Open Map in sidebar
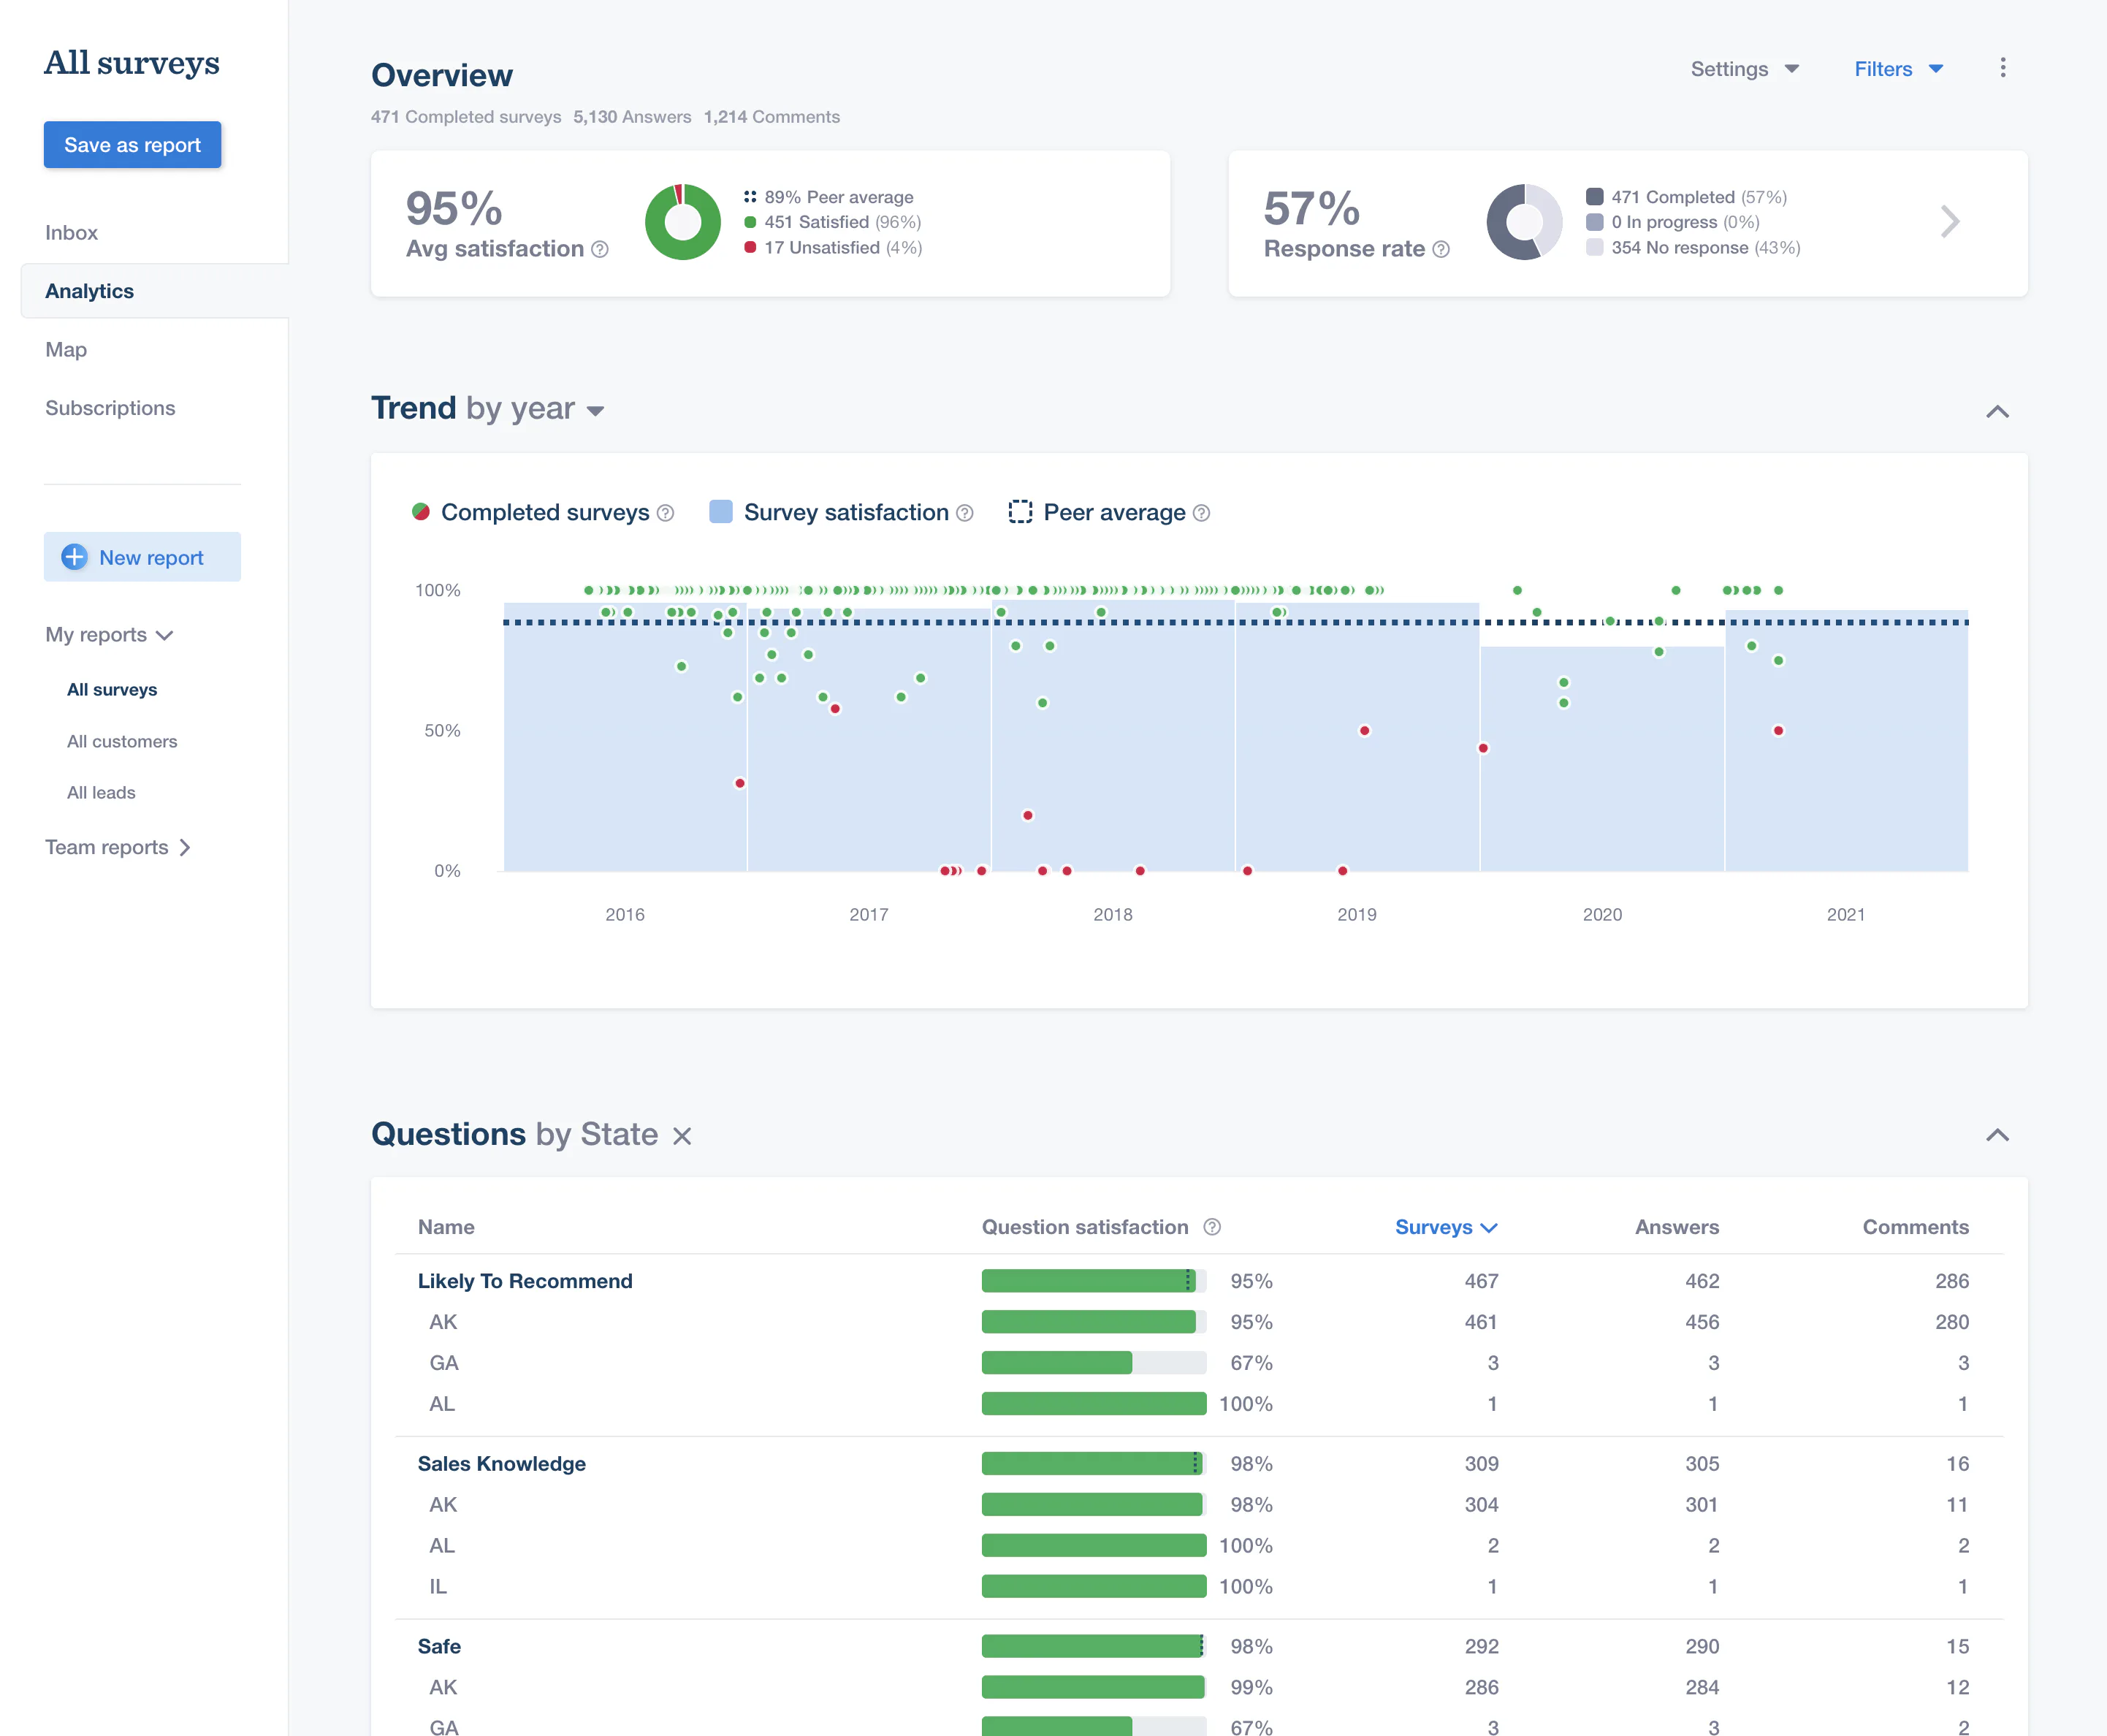 [66, 350]
